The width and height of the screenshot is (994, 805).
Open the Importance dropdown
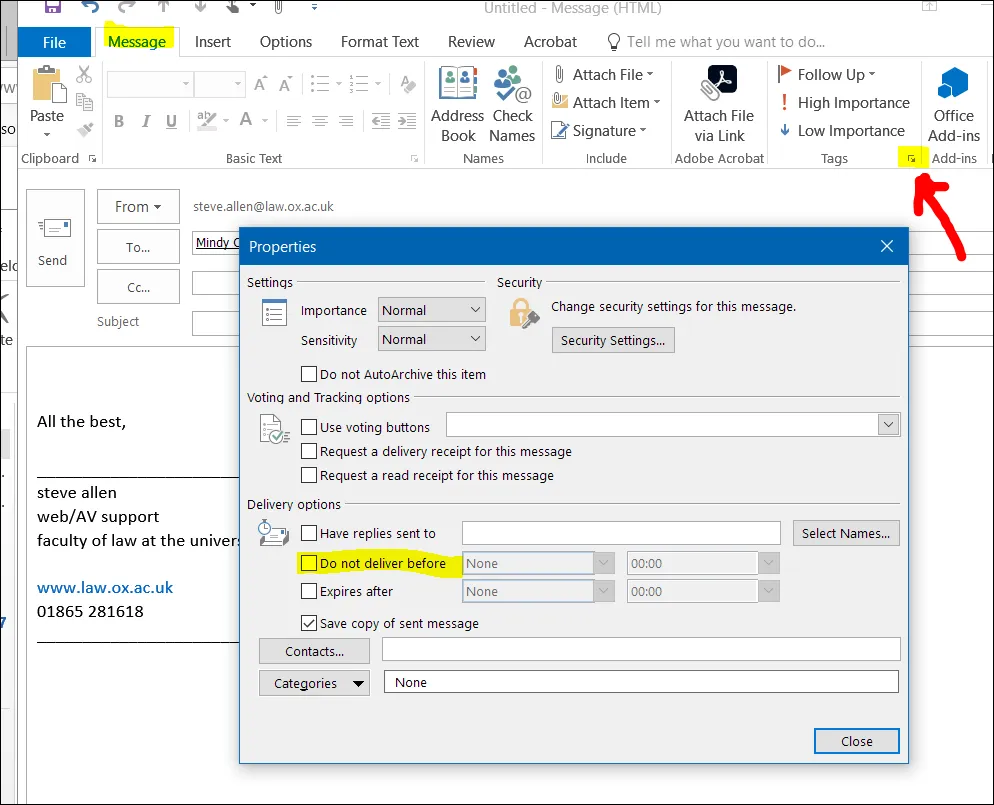coord(431,310)
